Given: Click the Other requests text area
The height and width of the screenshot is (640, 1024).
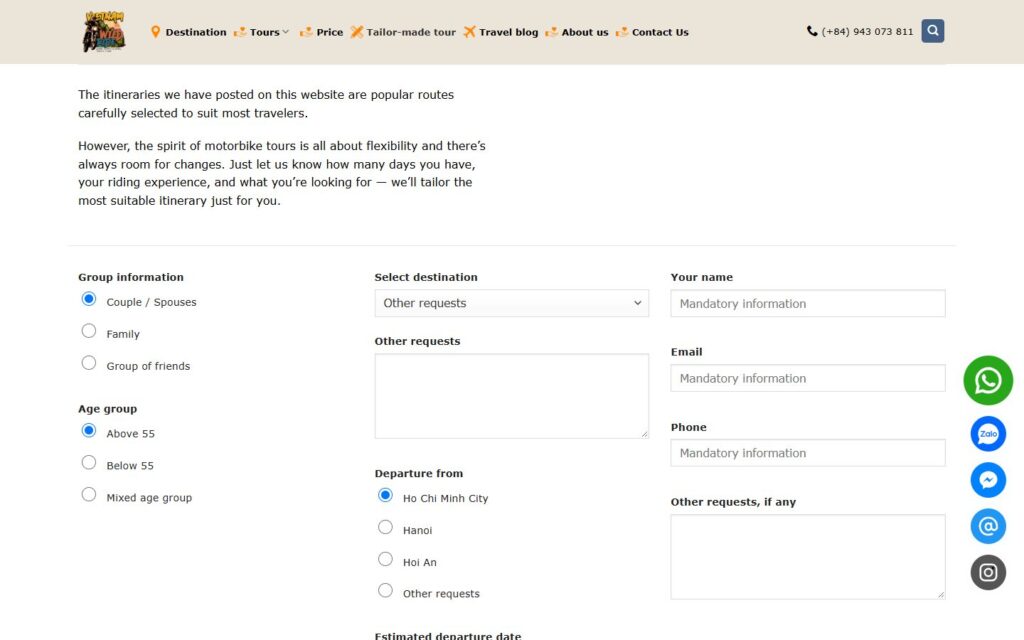Looking at the screenshot, I should tap(511, 396).
